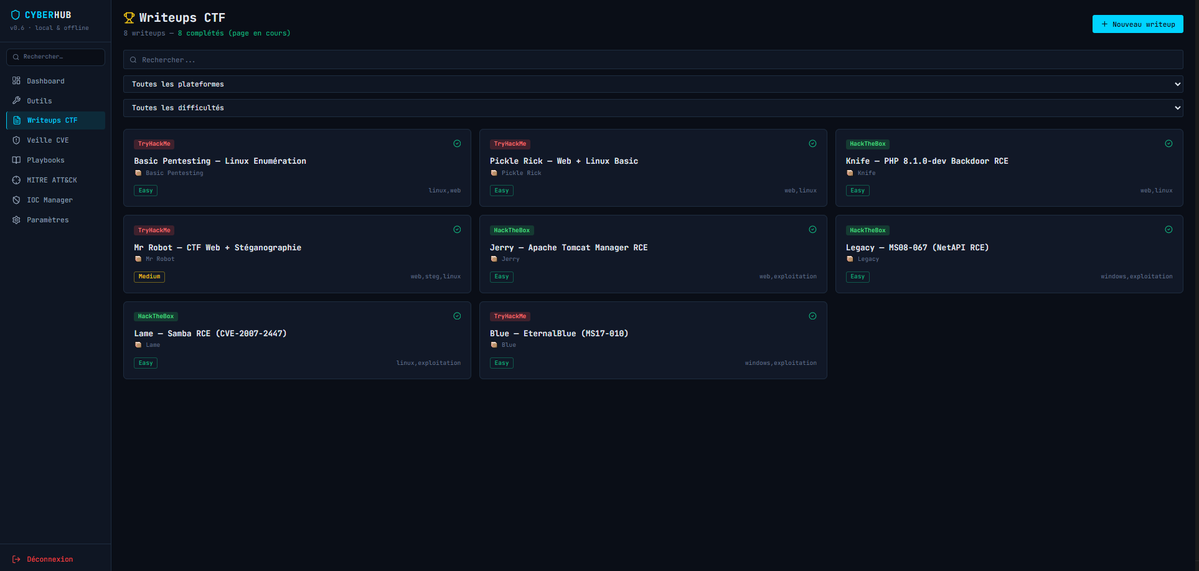Click Easy badge on Lame card
The image size is (1199, 571).
tap(145, 363)
